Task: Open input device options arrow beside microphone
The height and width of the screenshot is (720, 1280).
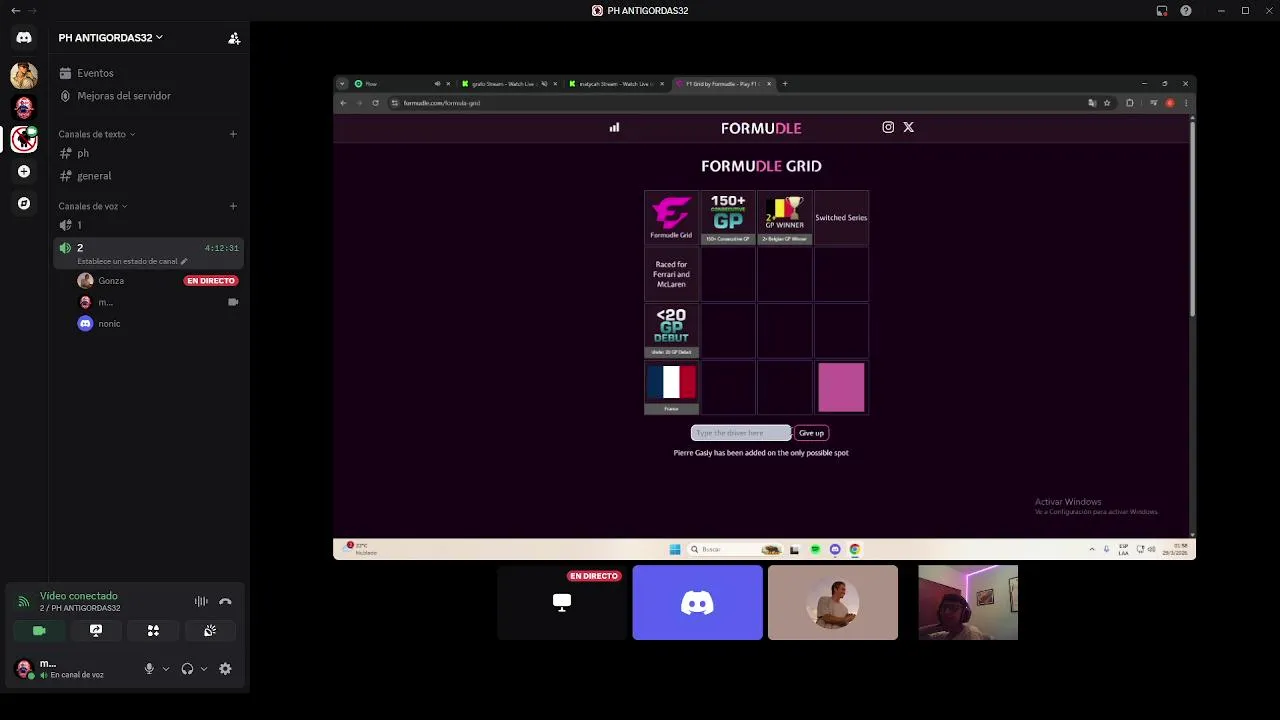Action: (x=165, y=669)
